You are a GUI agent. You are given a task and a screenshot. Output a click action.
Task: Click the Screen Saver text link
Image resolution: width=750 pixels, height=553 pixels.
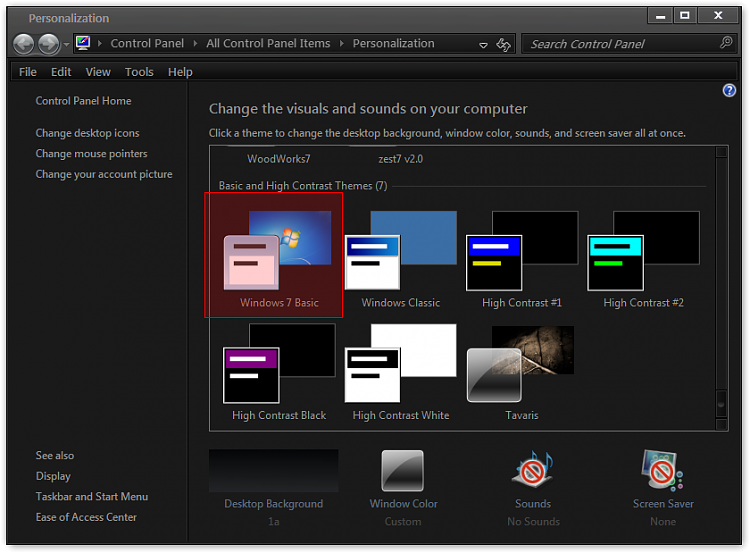[663, 504]
